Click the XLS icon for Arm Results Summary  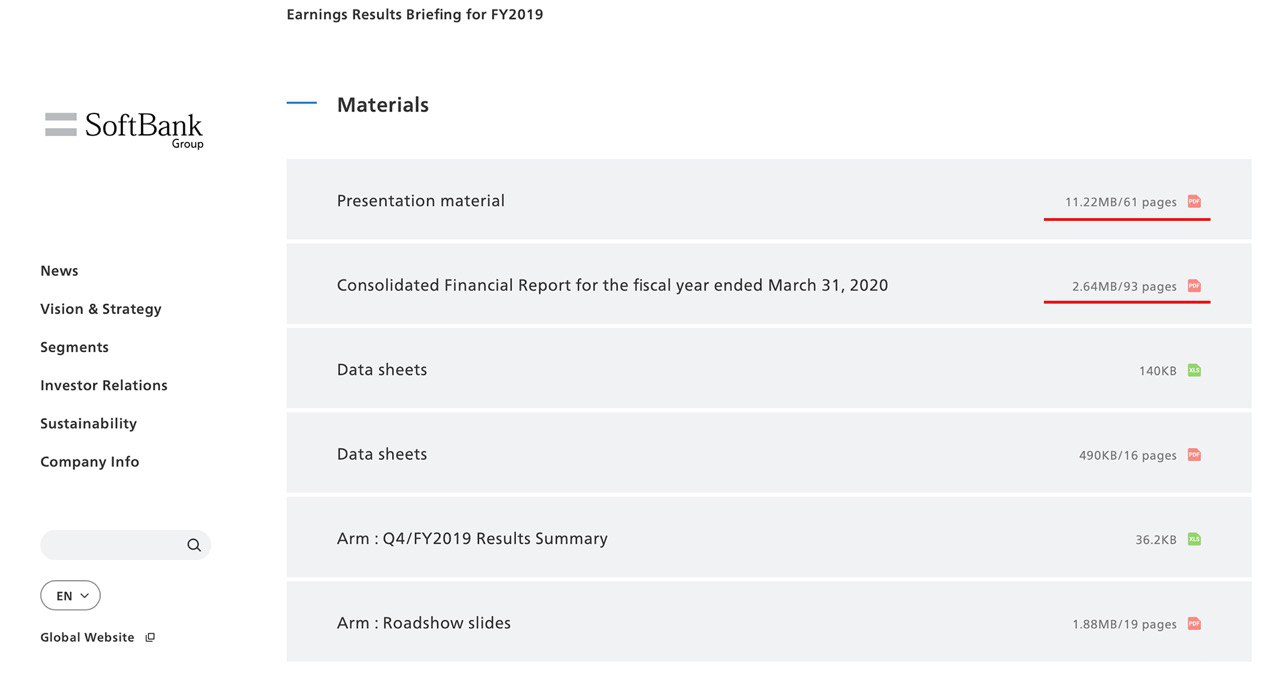(x=1194, y=539)
